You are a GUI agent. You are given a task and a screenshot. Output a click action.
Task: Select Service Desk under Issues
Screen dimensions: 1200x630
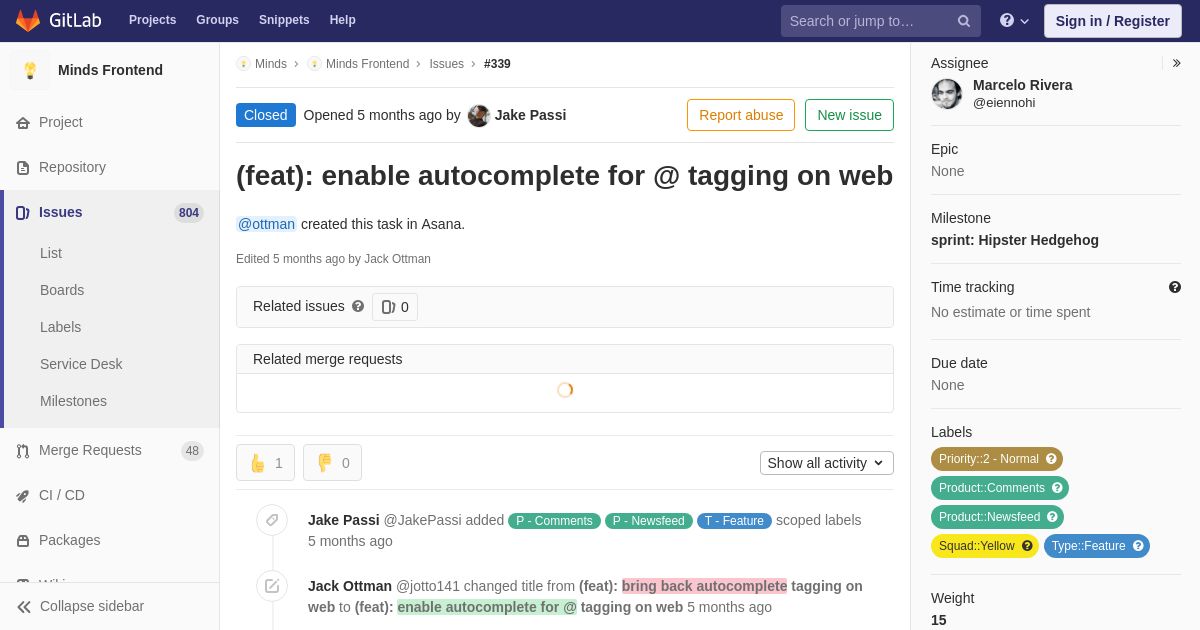[x=81, y=364]
